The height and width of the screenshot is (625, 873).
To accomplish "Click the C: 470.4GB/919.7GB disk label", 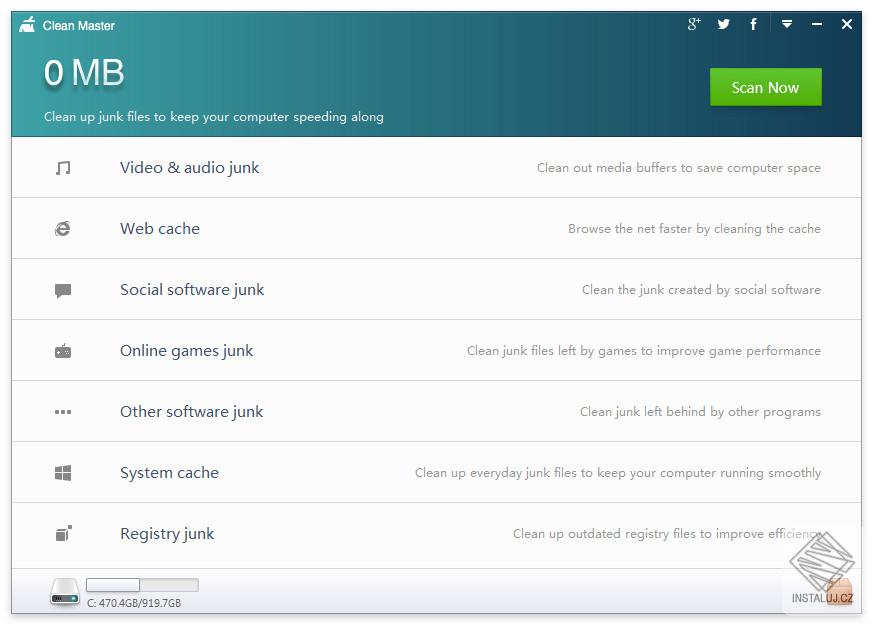I will point(134,603).
